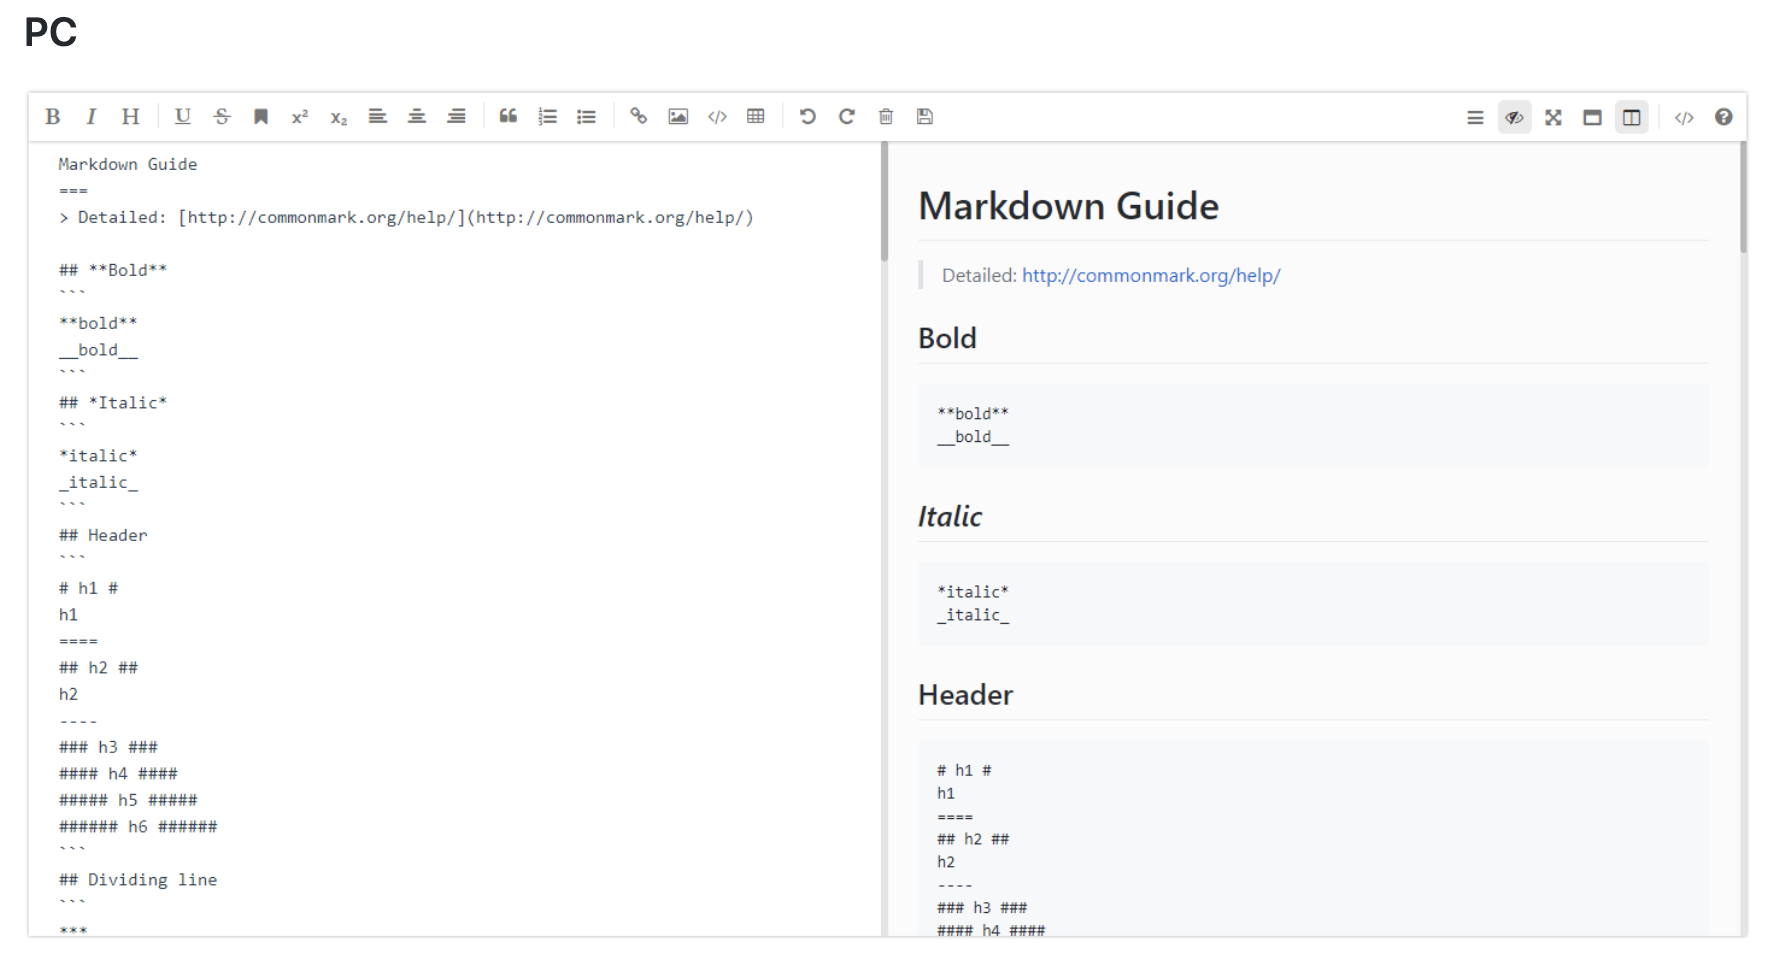Insert a hyperlink
The width and height of the screenshot is (1768, 958).
pyautogui.click(x=638, y=117)
